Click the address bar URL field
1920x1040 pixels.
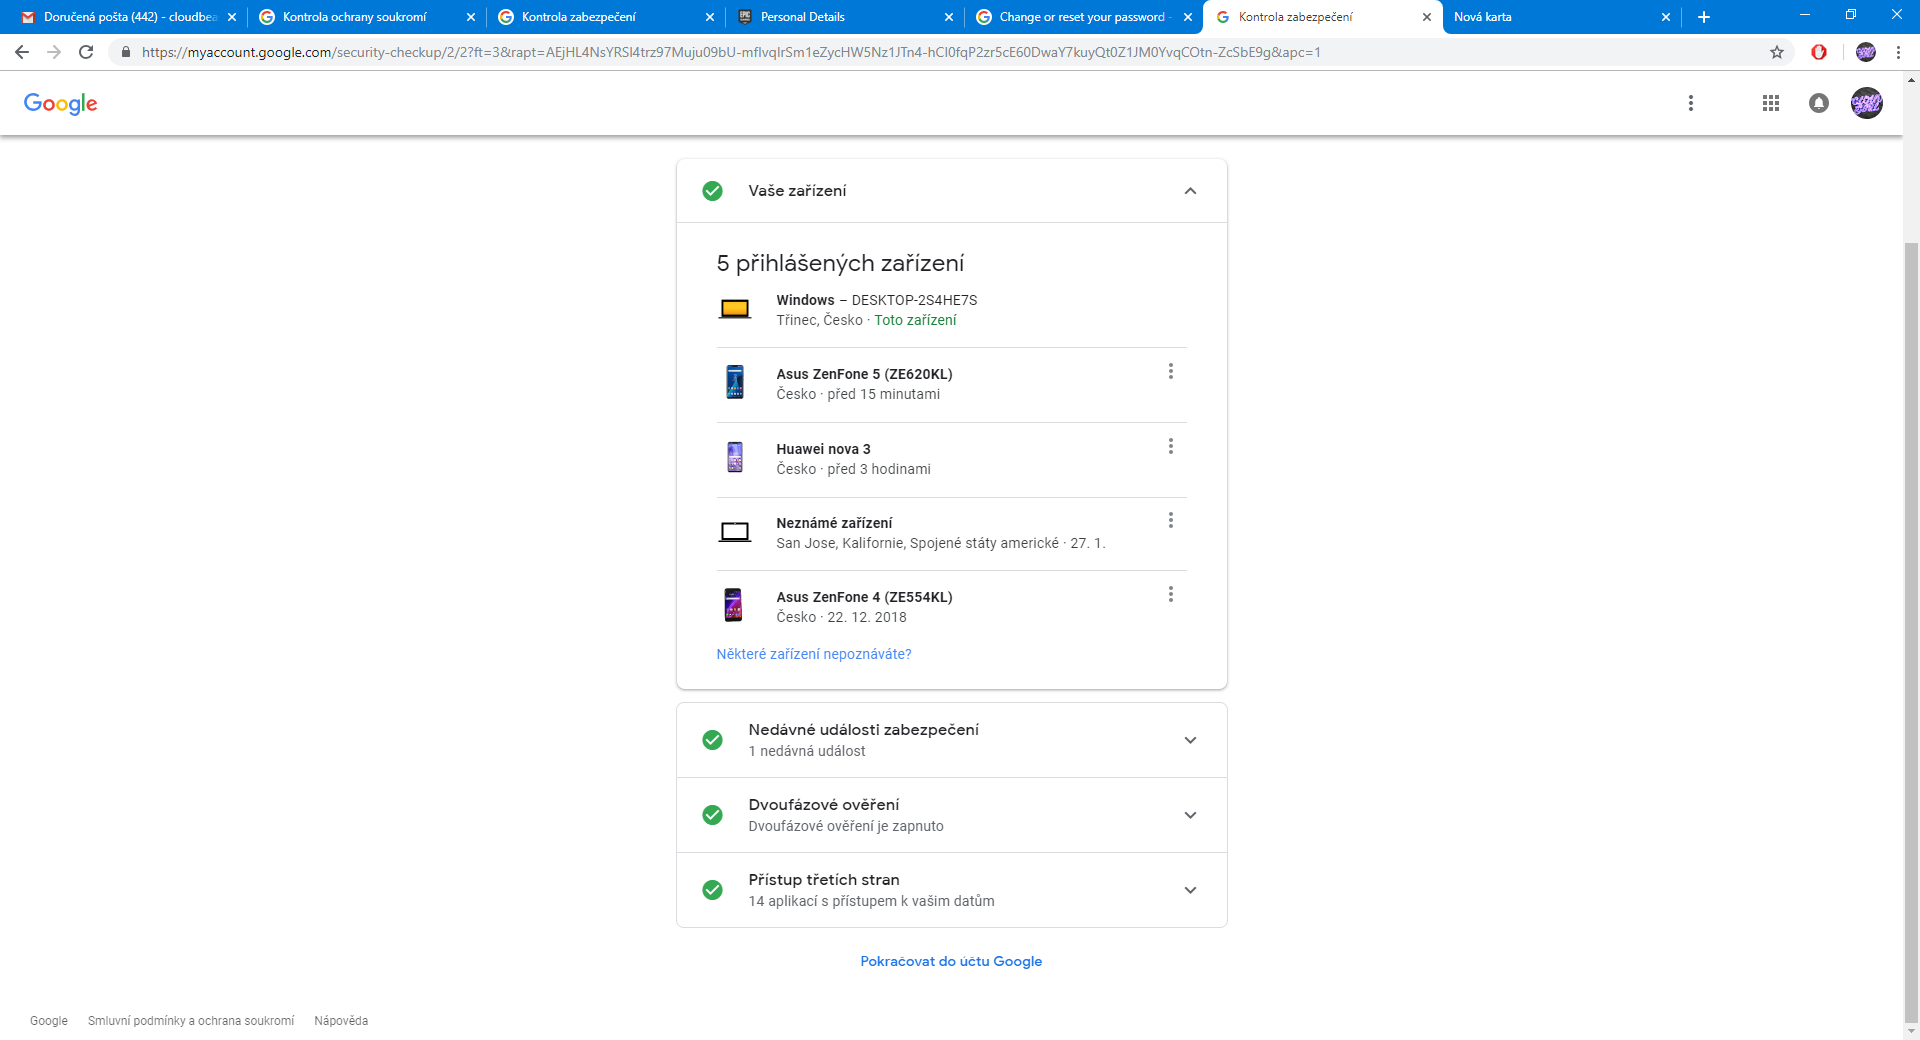(x=730, y=52)
